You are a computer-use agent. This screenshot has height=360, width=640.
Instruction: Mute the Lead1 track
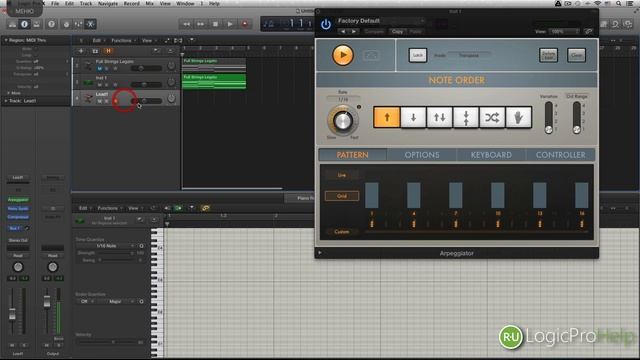tap(99, 101)
